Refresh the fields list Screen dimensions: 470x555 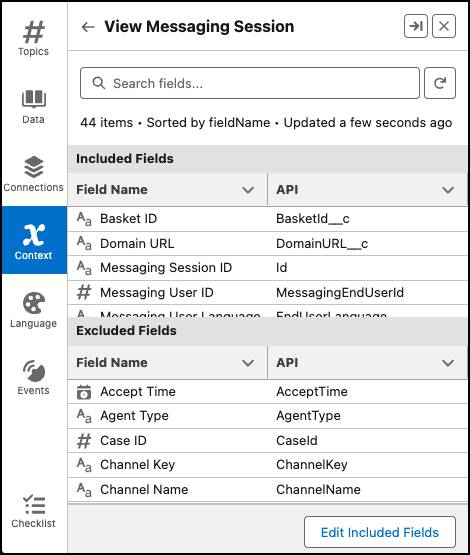(x=440, y=83)
